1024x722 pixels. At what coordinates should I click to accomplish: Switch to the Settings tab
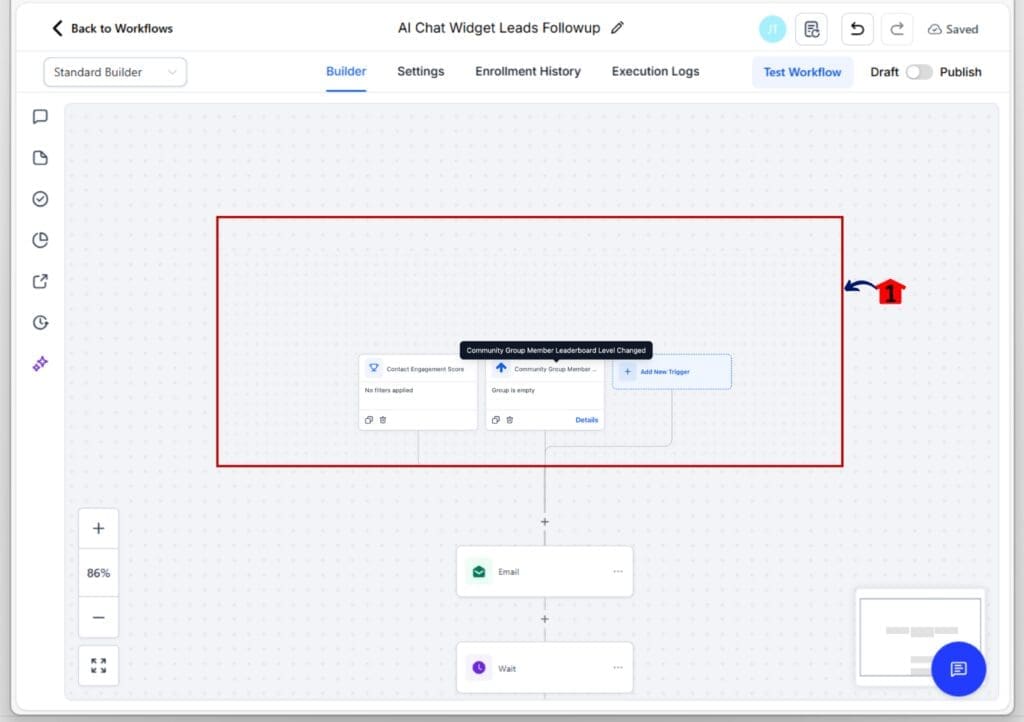(x=420, y=71)
